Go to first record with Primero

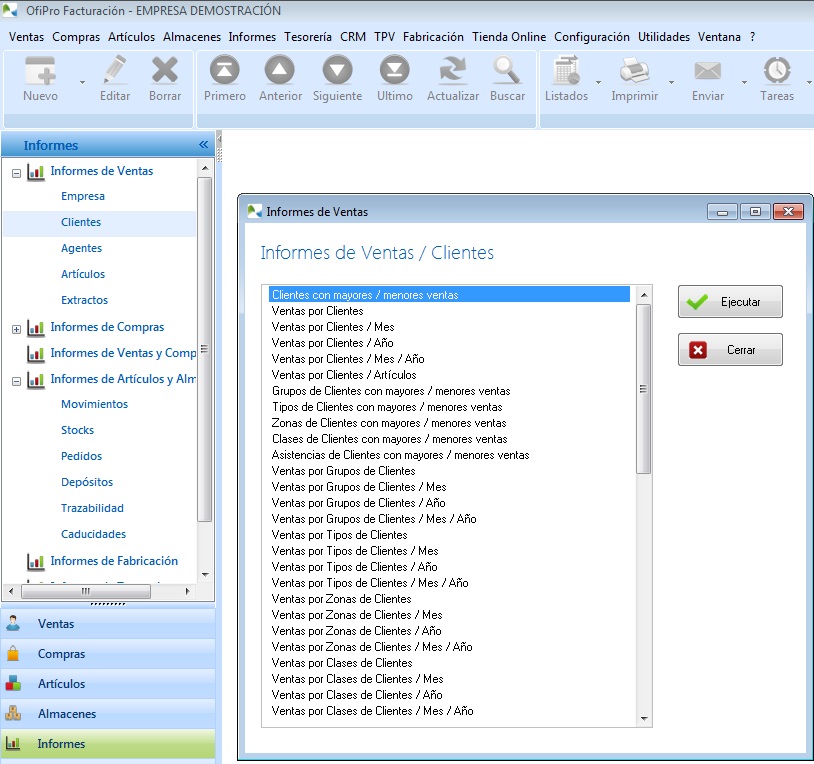click(224, 71)
